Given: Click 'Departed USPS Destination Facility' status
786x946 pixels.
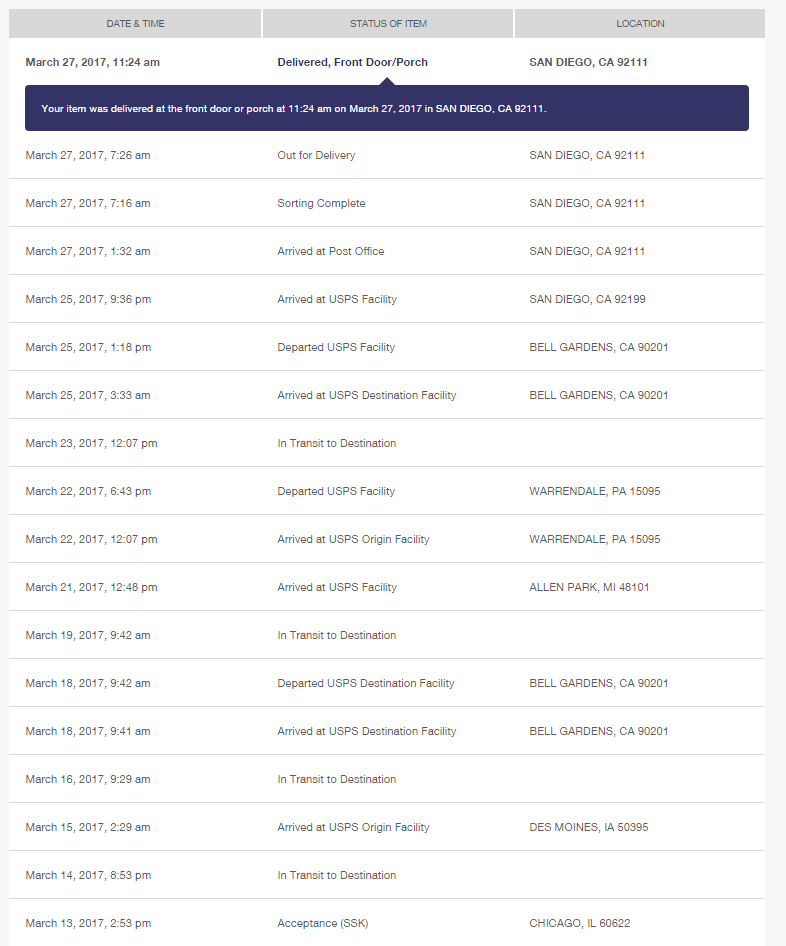Looking at the screenshot, I should click(366, 683).
